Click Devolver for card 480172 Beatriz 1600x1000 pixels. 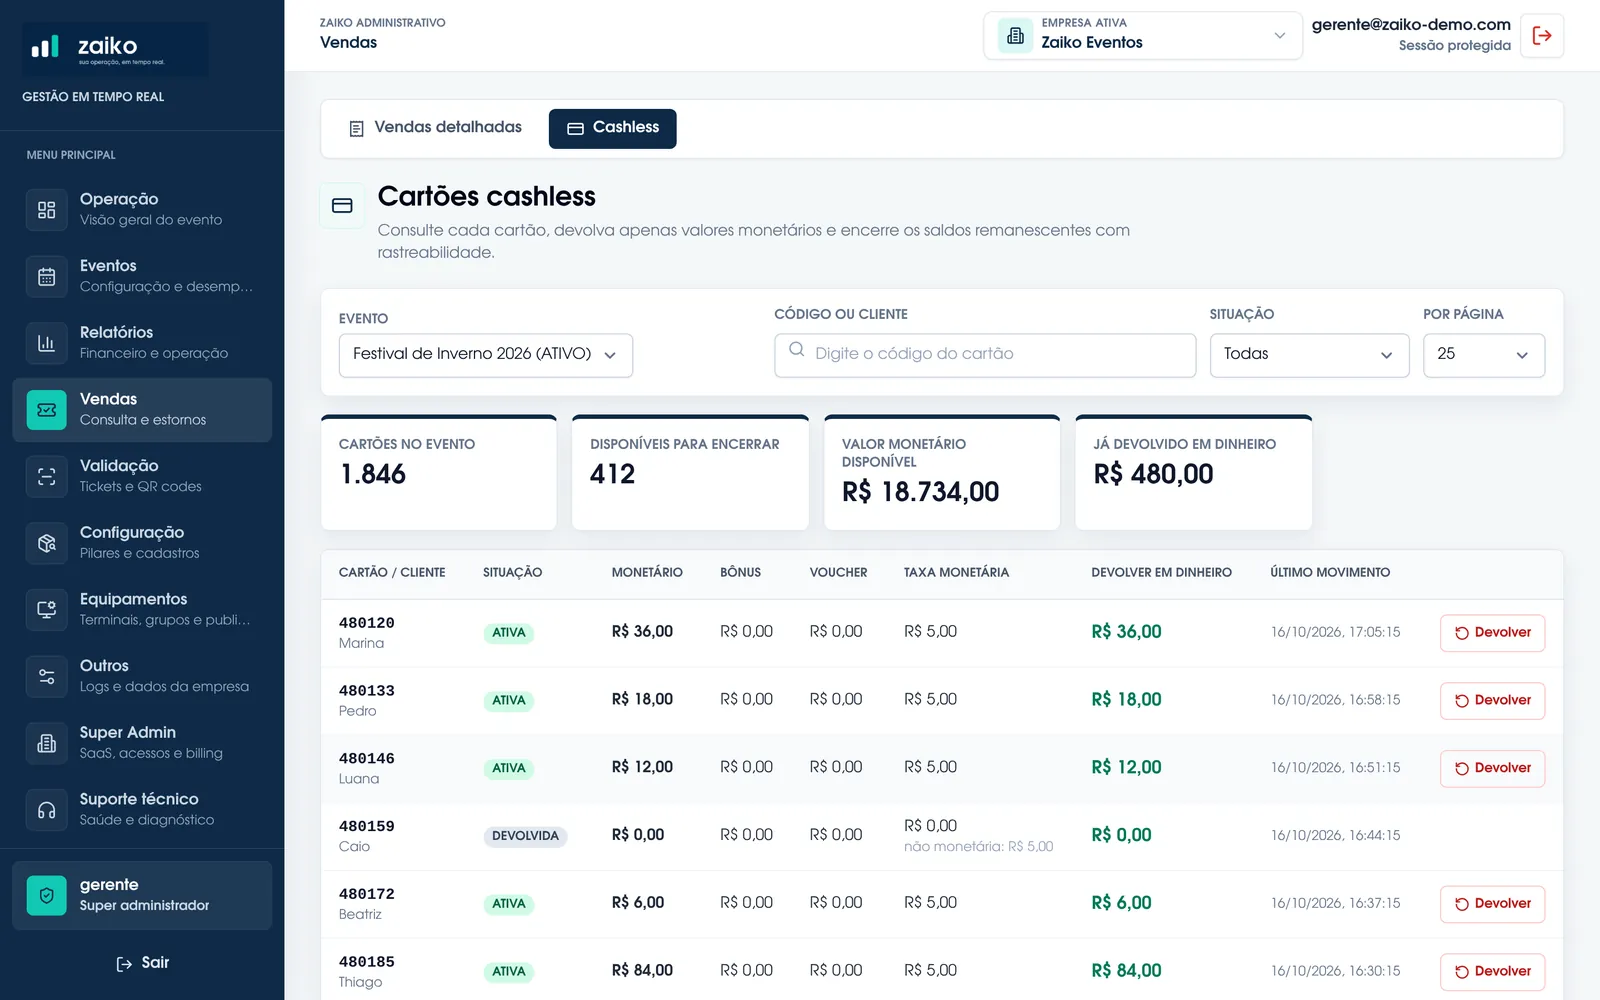(x=1493, y=904)
